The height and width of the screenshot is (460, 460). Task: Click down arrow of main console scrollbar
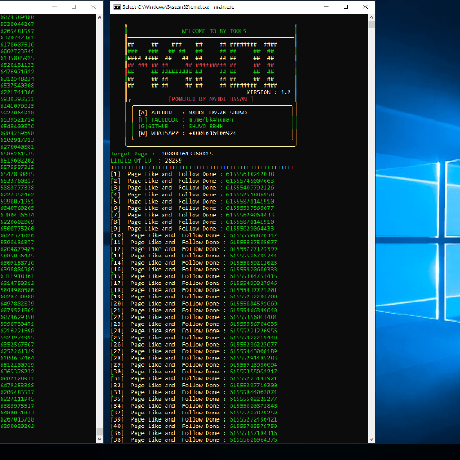[371, 440]
